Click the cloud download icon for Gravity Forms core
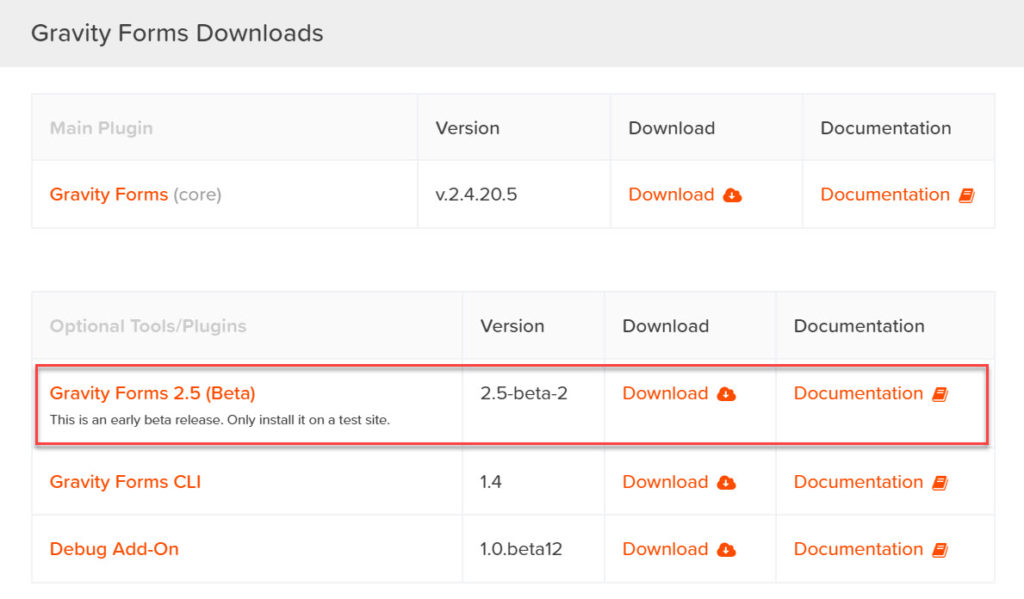 pyautogui.click(x=731, y=195)
